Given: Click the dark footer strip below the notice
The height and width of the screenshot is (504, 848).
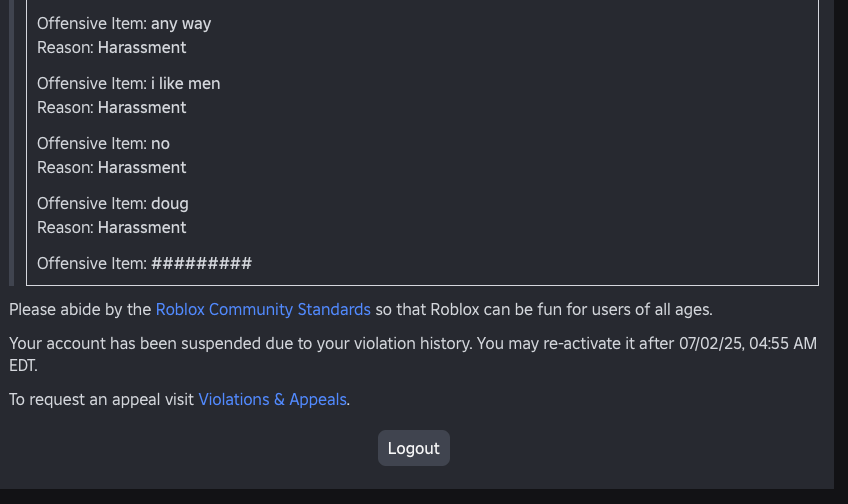Looking at the screenshot, I should pos(424,496).
